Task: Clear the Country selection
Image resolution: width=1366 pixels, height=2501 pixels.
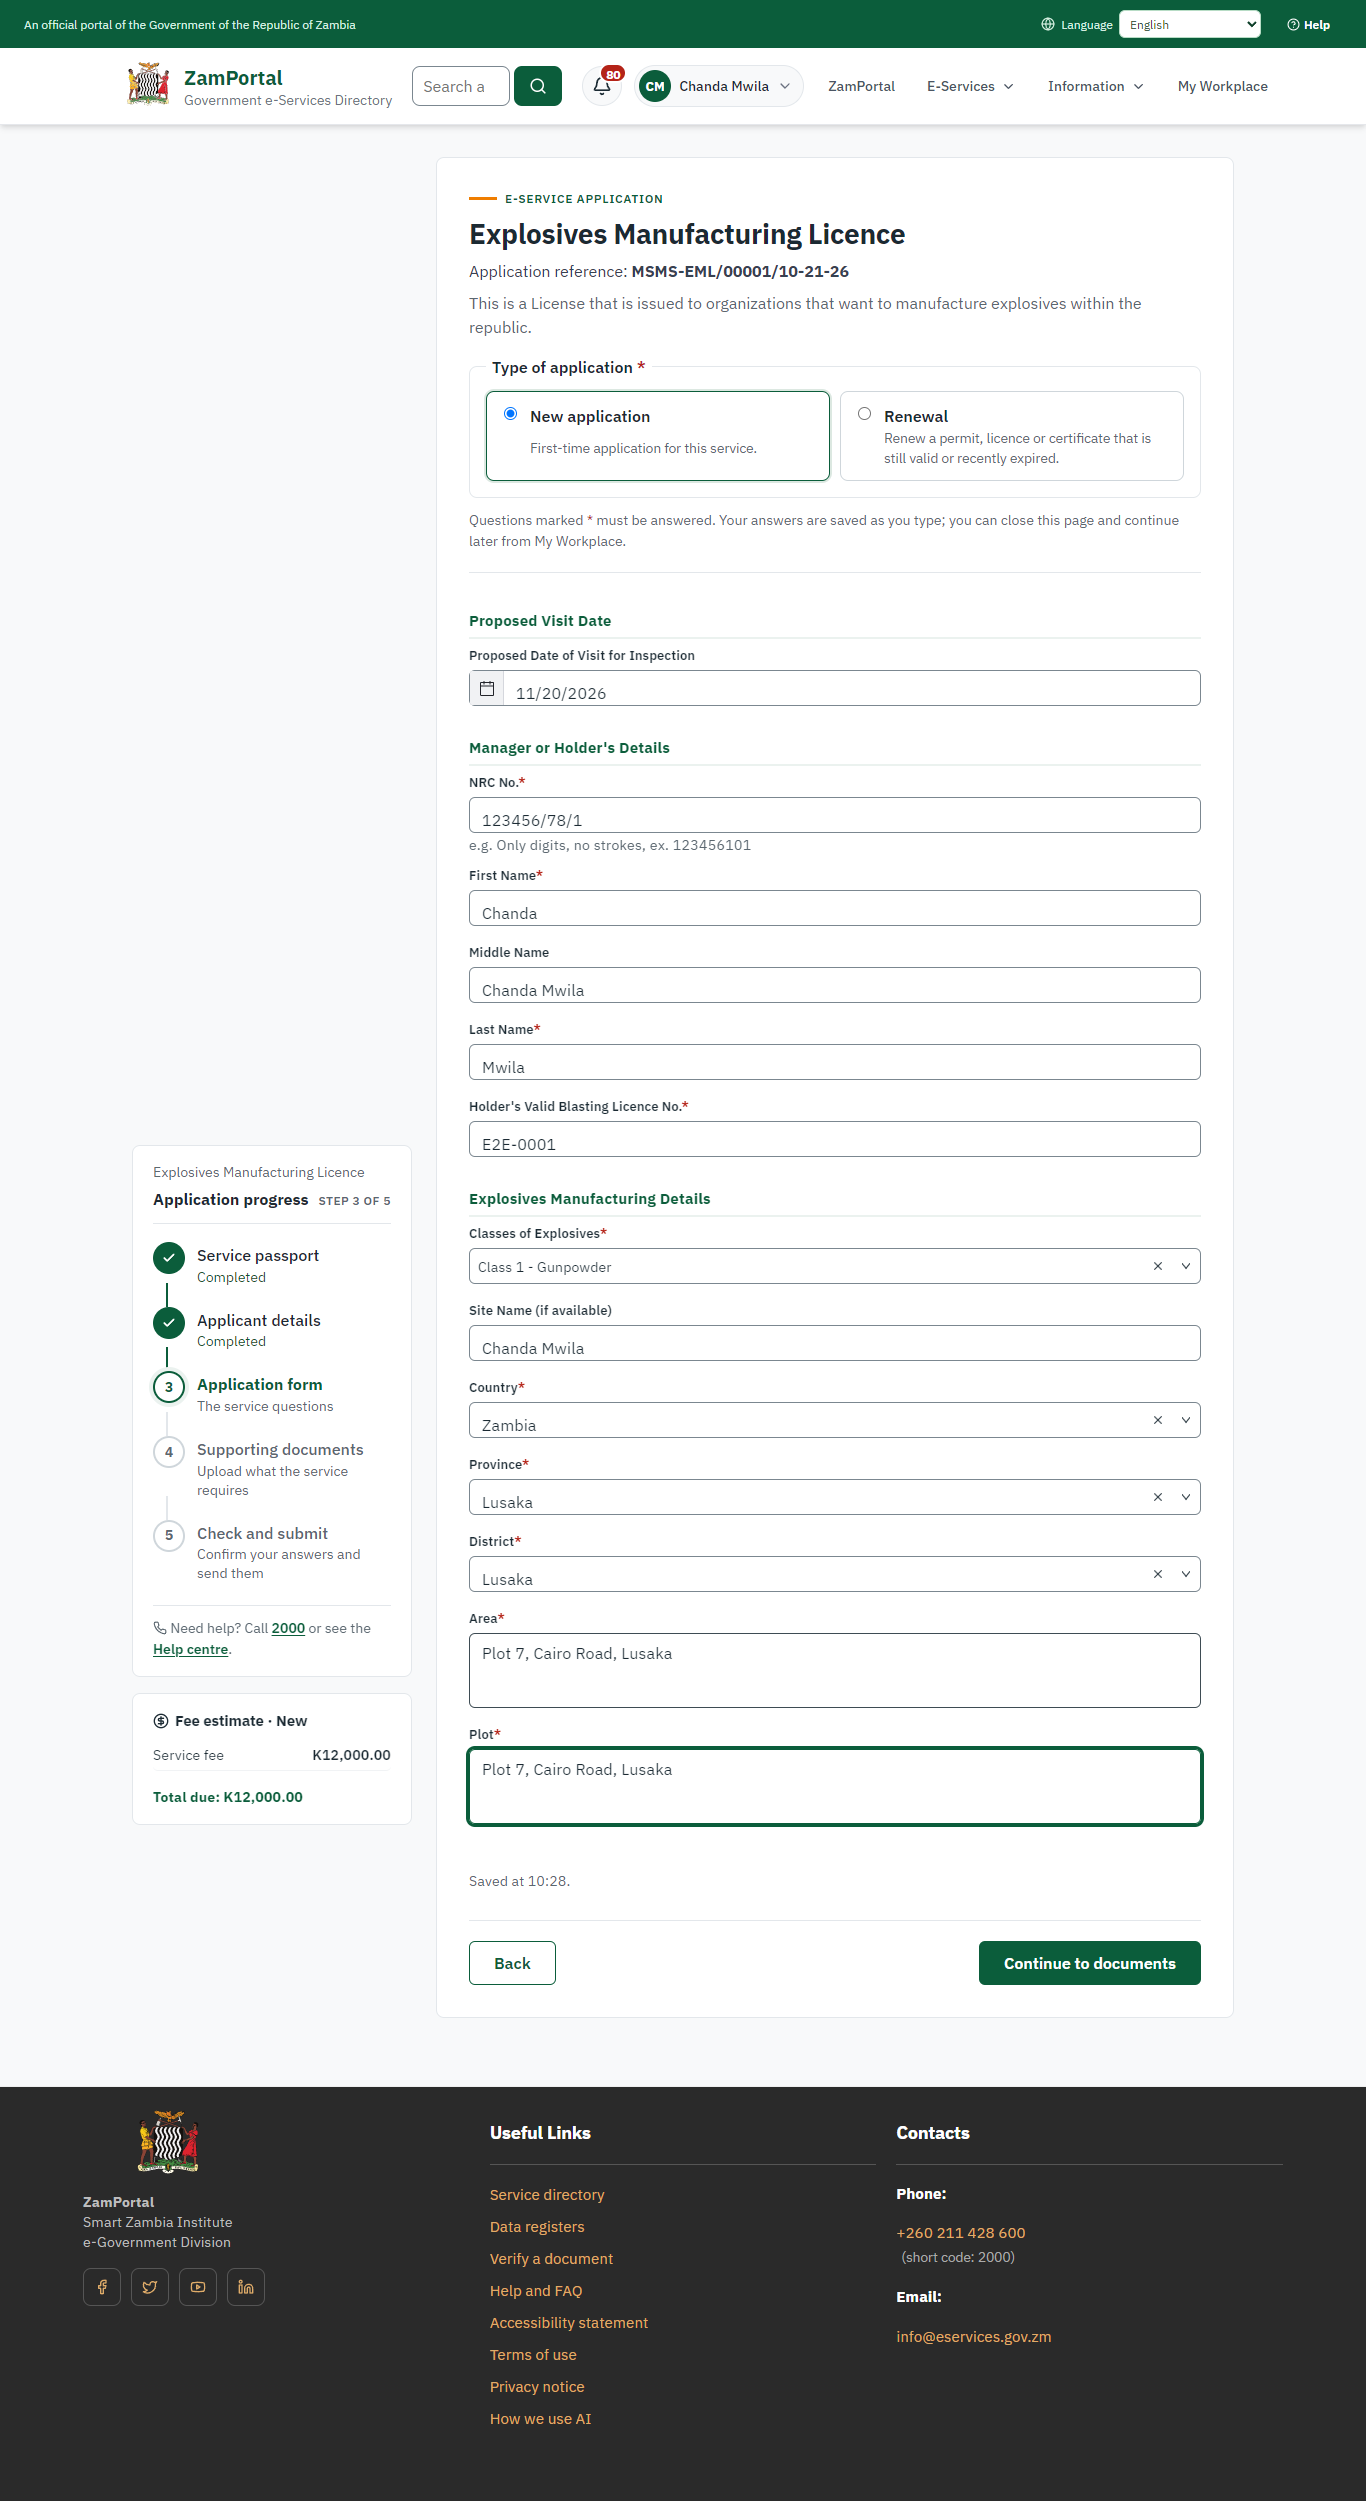Action: (1158, 1420)
